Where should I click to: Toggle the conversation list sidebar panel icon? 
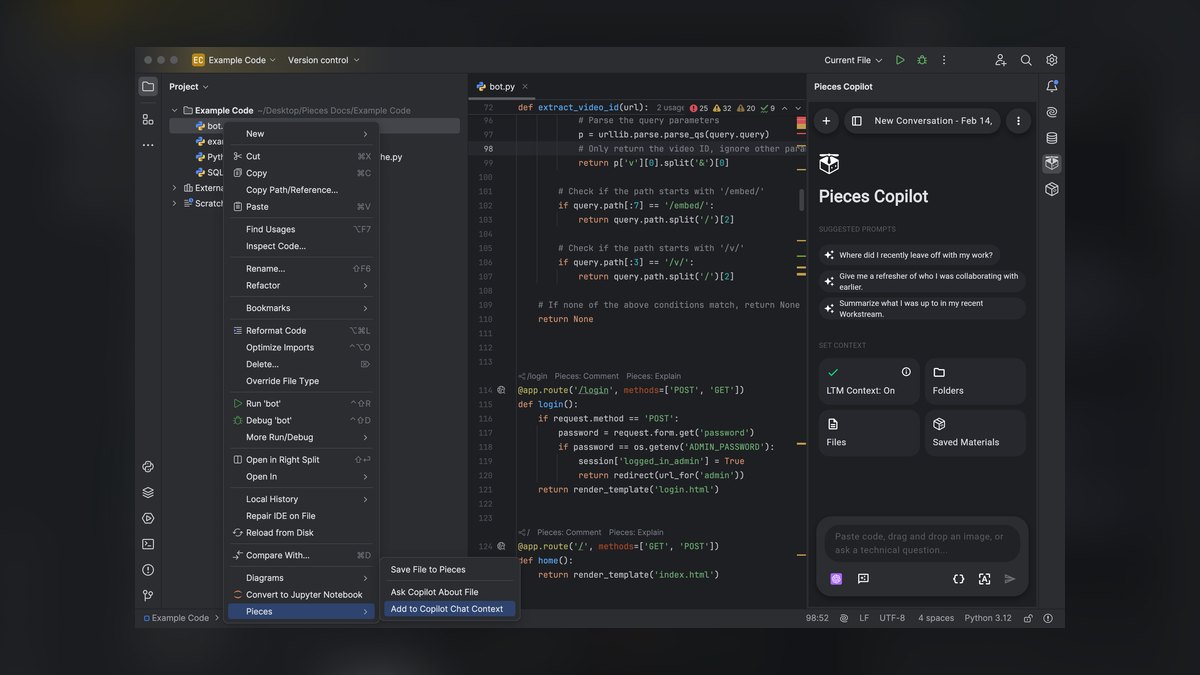857,121
